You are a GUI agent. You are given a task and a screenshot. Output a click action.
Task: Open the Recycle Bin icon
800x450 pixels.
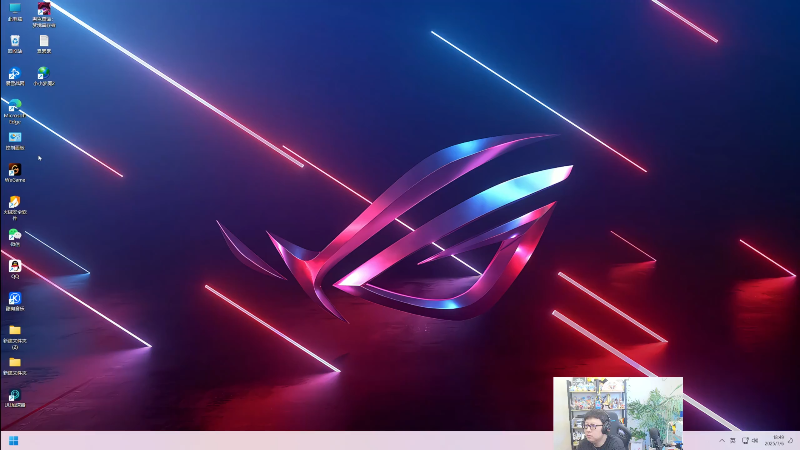[15, 44]
